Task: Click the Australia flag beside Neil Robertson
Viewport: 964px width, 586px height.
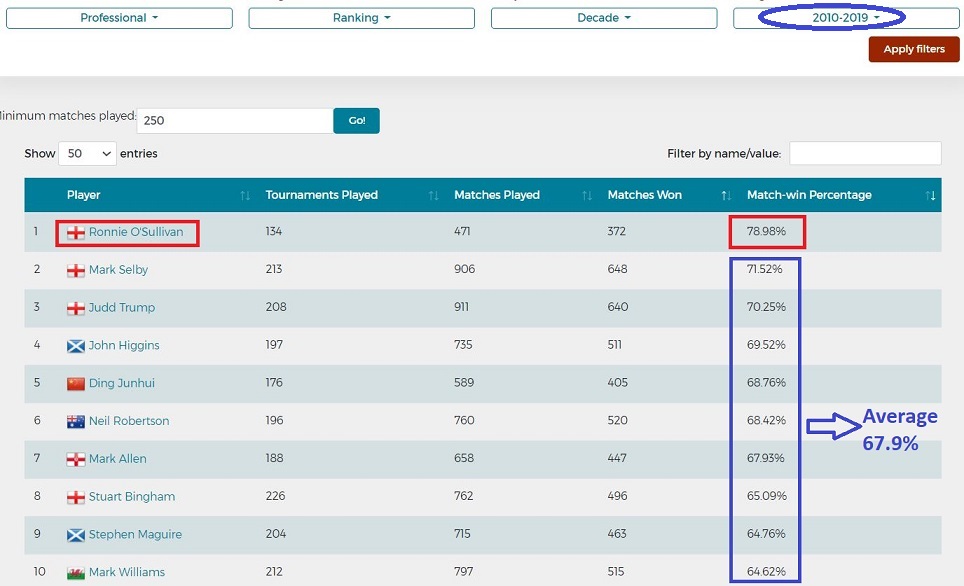Action: 76,421
